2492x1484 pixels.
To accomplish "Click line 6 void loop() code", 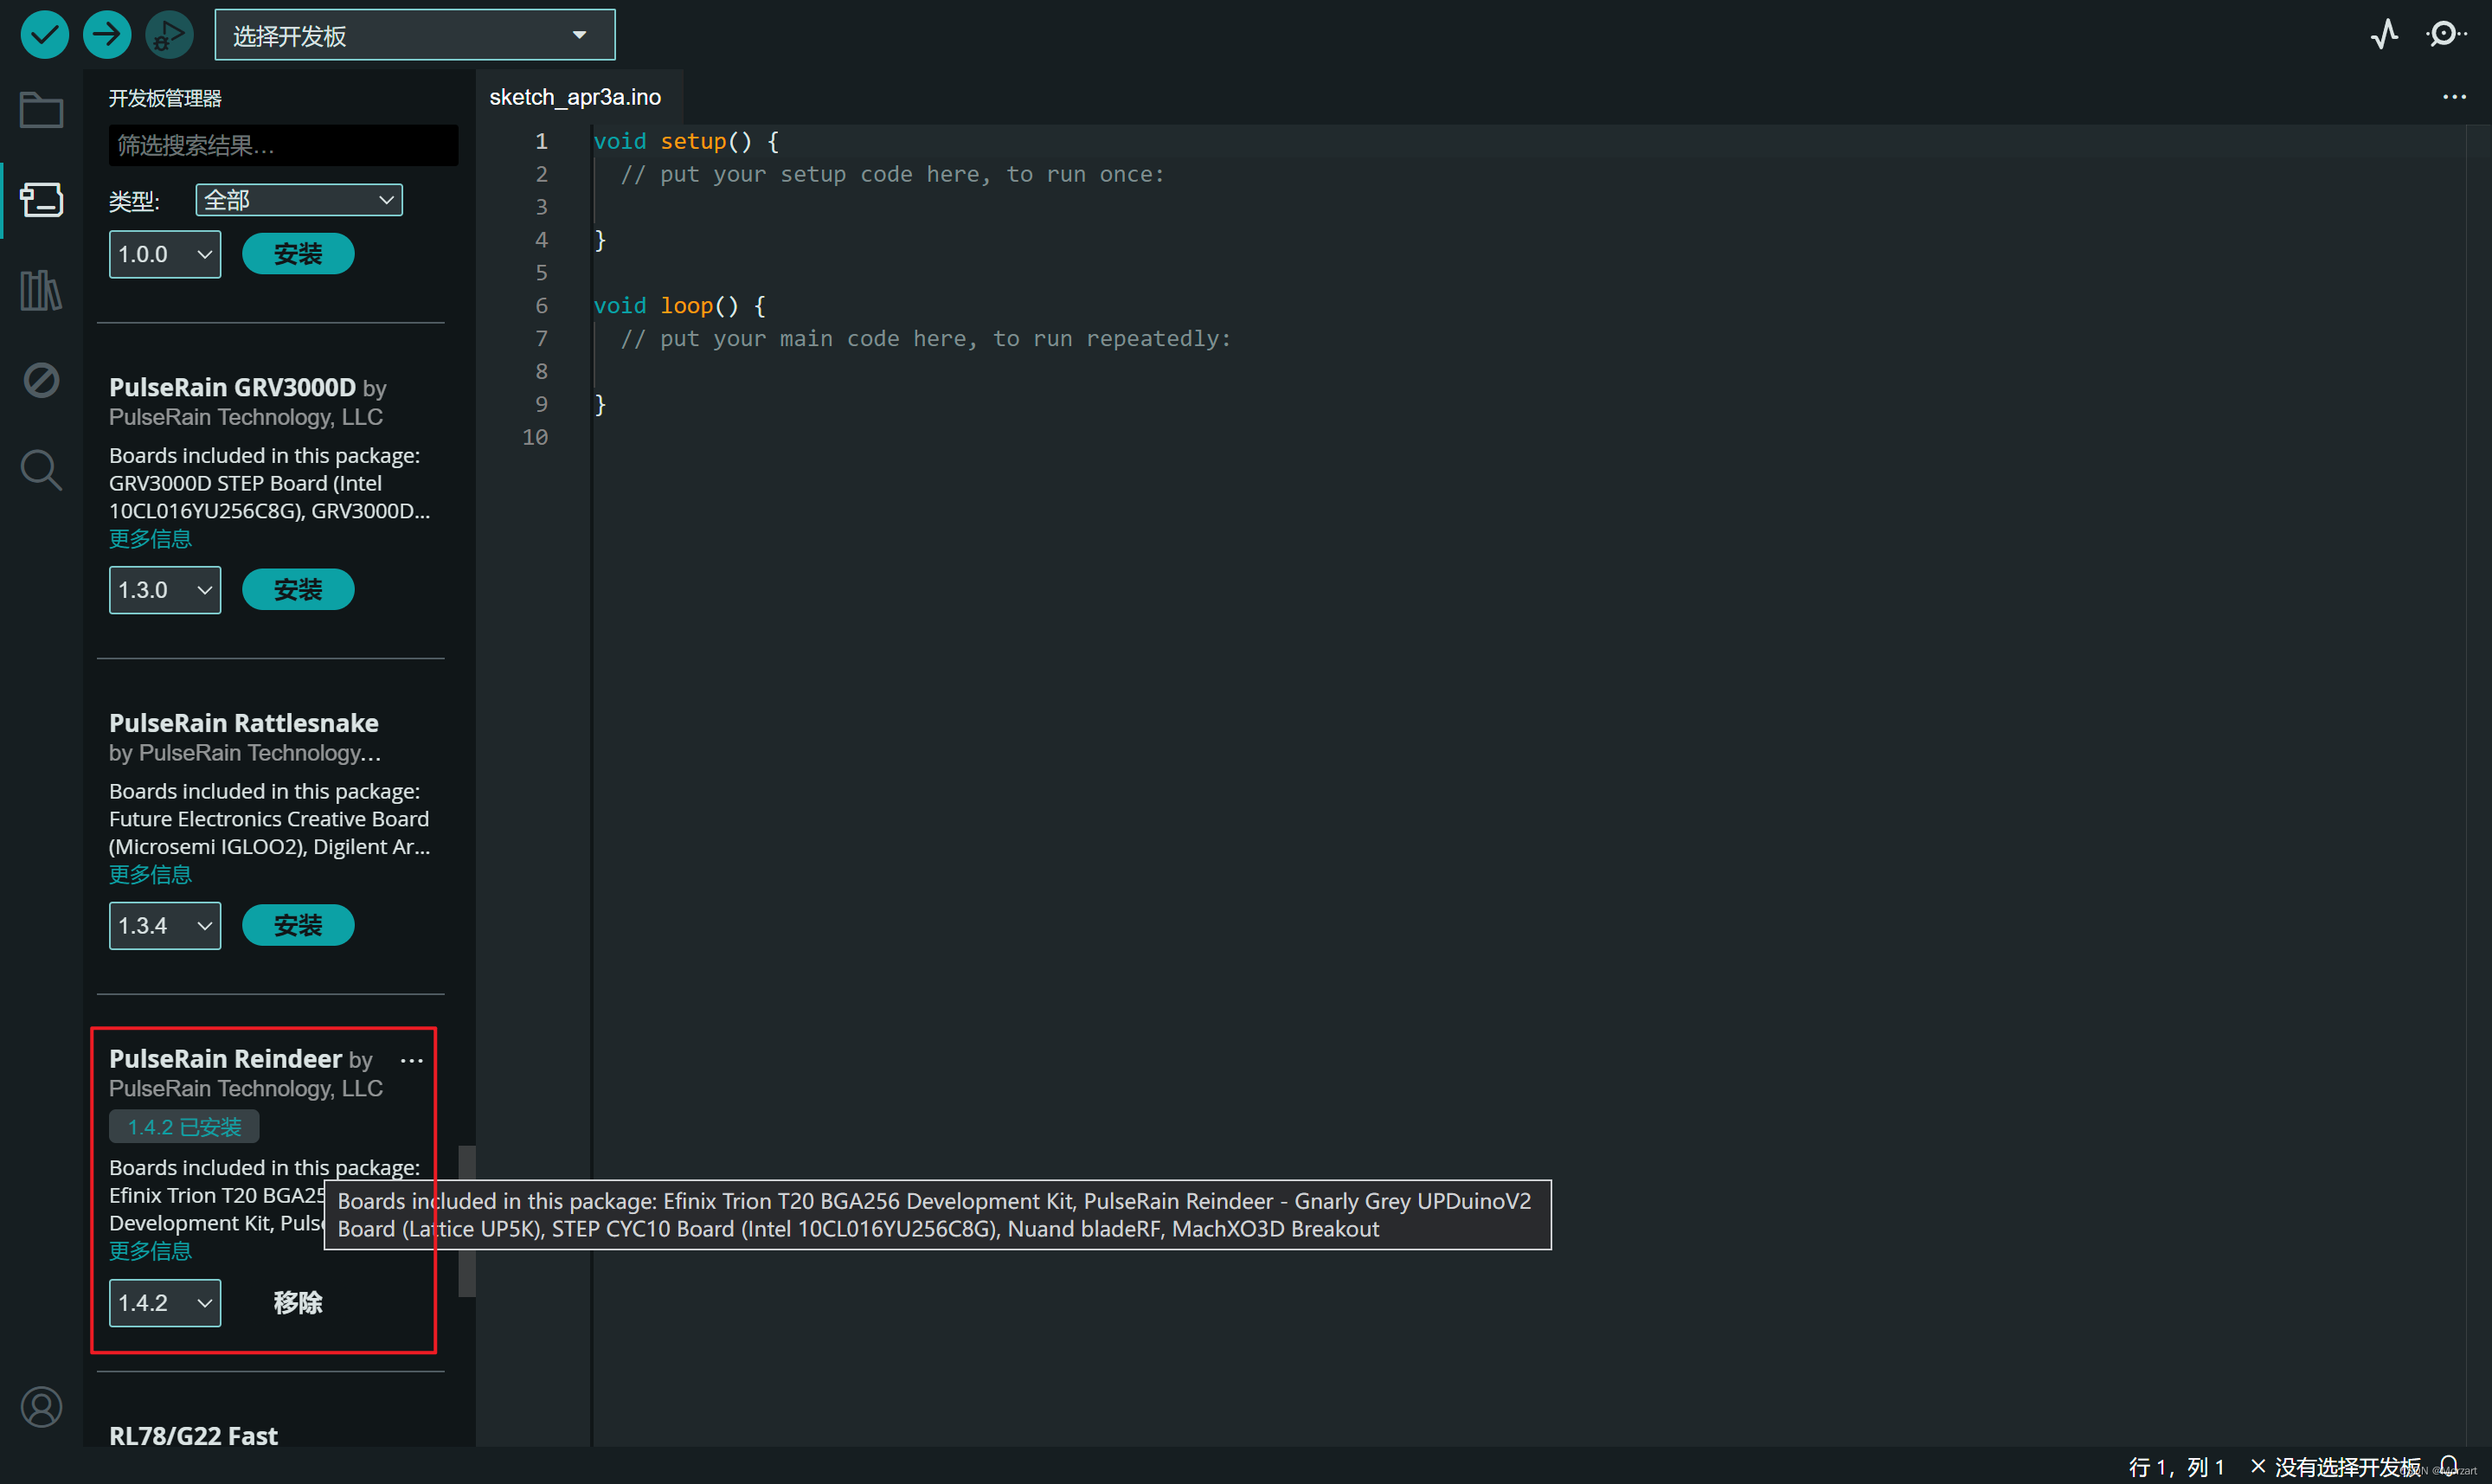I will [x=680, y=306].
